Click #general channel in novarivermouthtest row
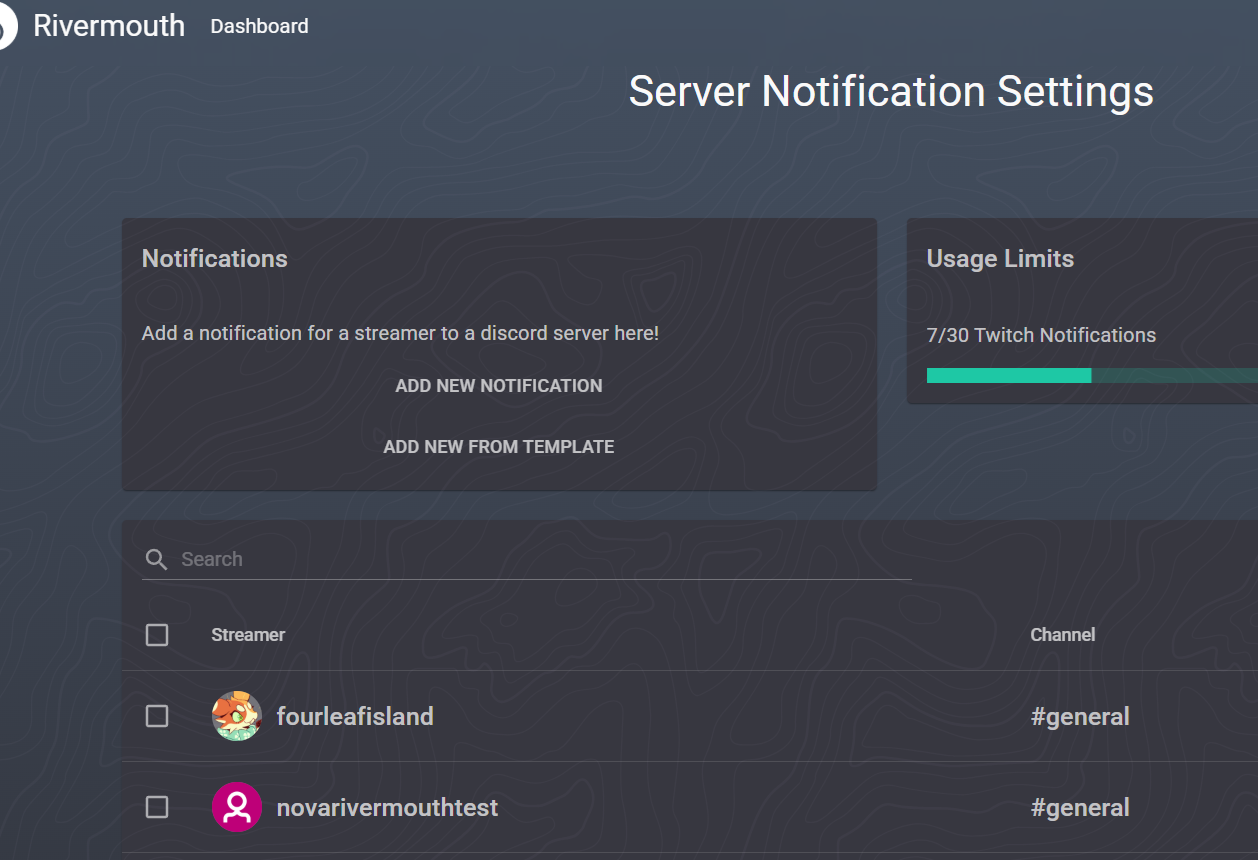This screenshot has height=860, width=1258. click(1080, 807)
